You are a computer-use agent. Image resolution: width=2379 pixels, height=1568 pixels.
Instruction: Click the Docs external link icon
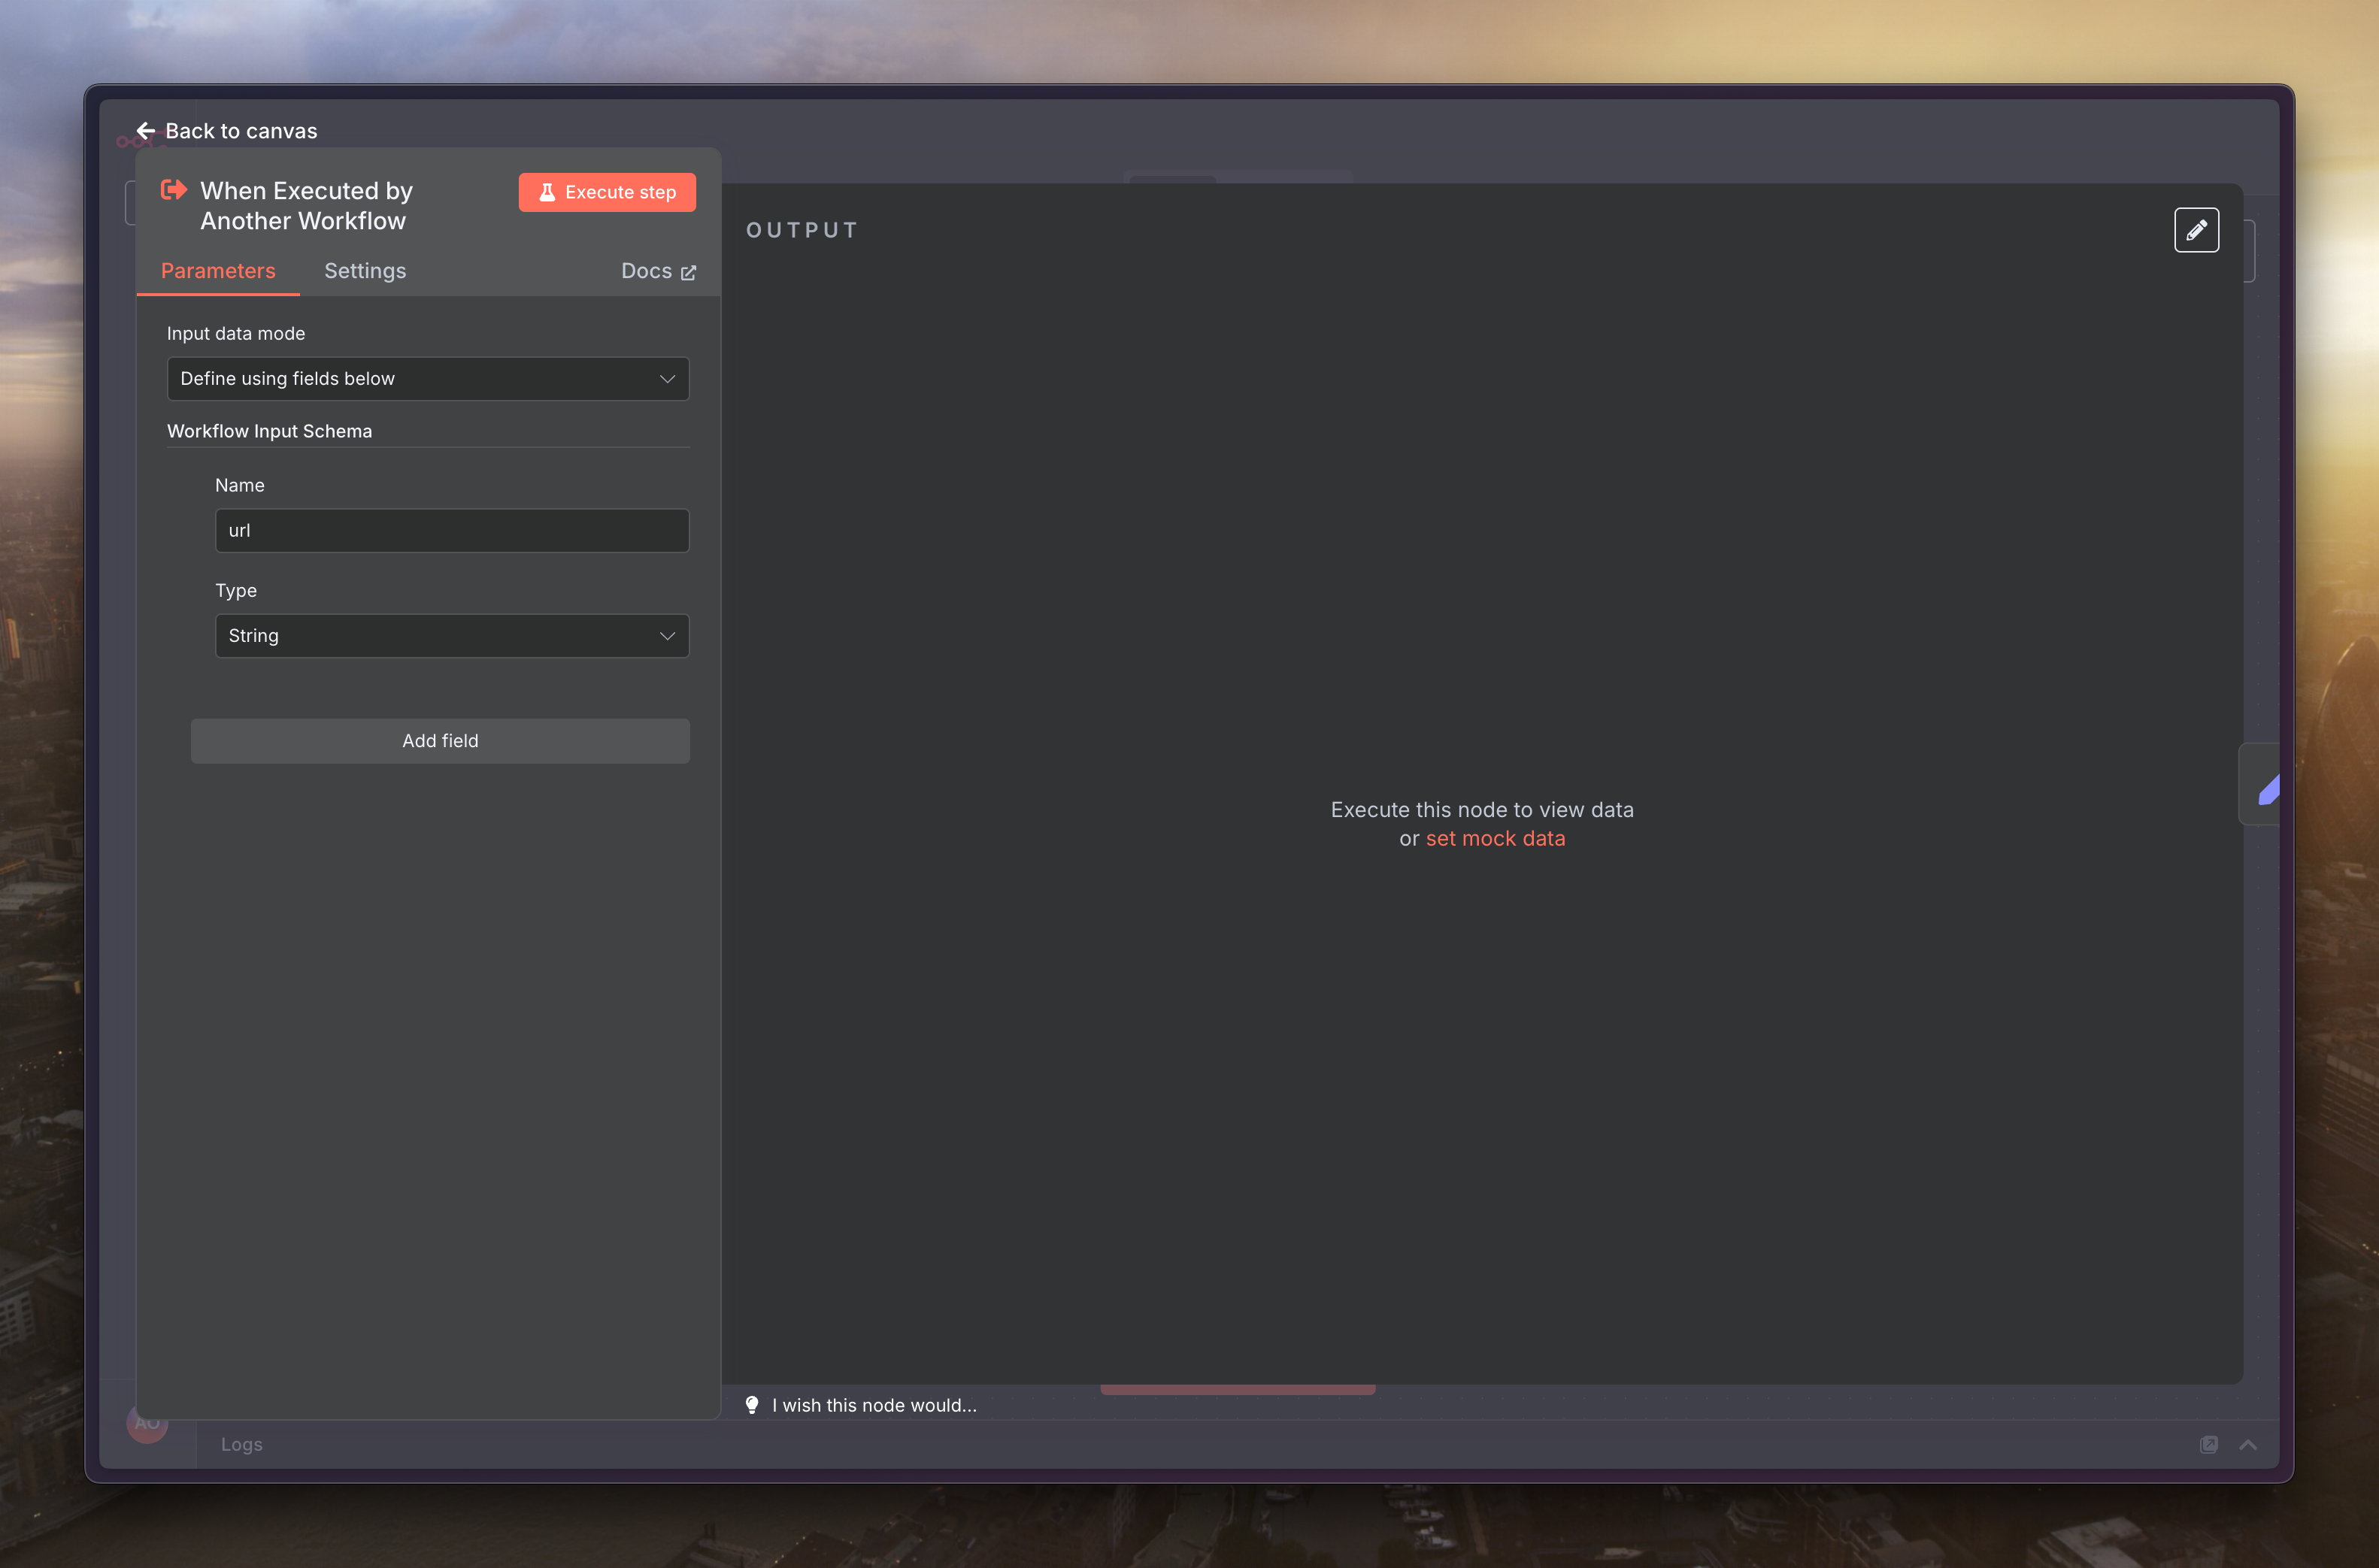[x=688, y=272]
